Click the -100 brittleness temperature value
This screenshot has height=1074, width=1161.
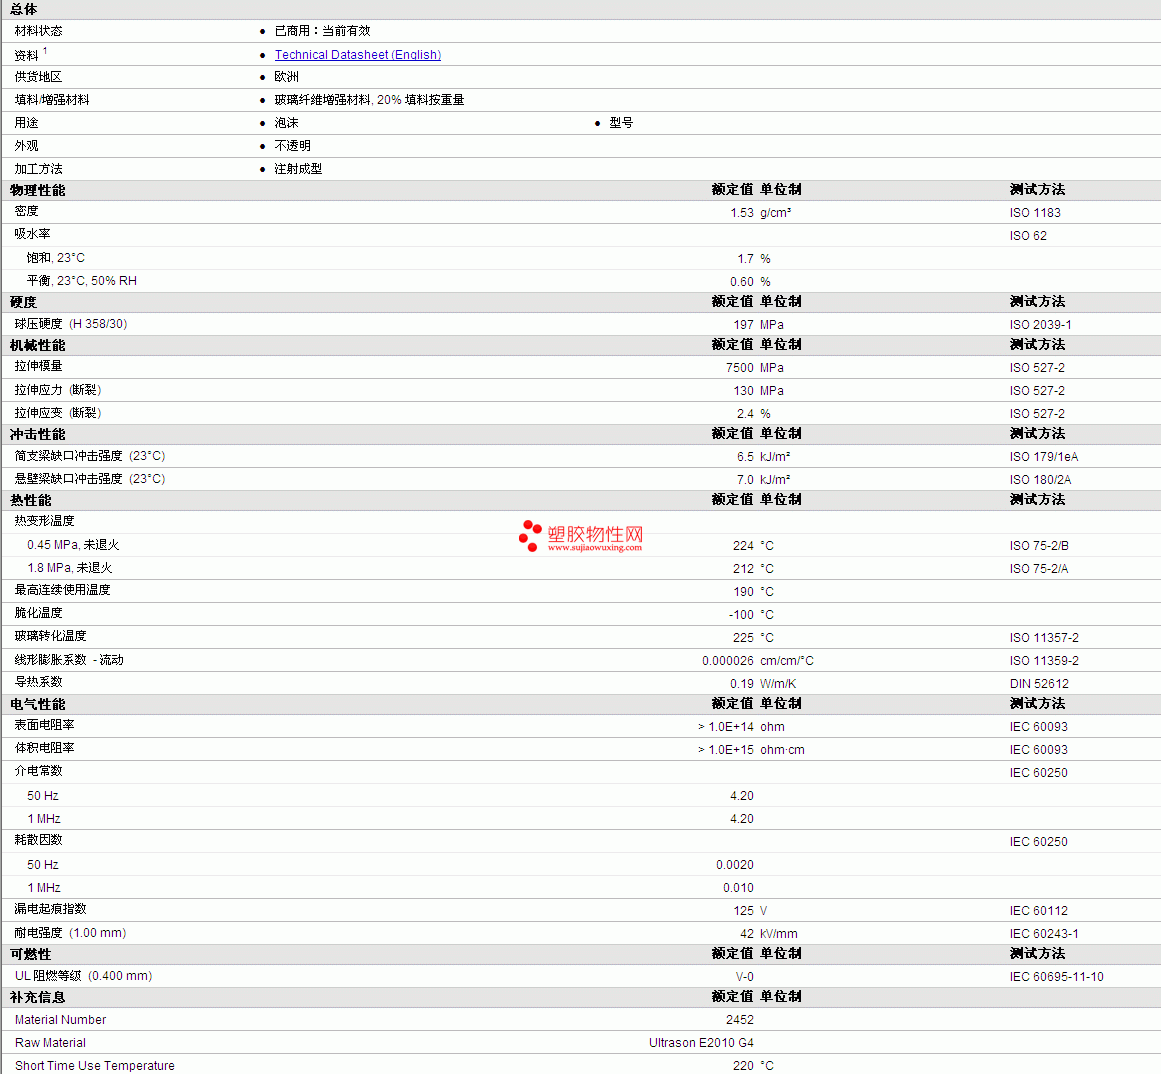point(741,615)
